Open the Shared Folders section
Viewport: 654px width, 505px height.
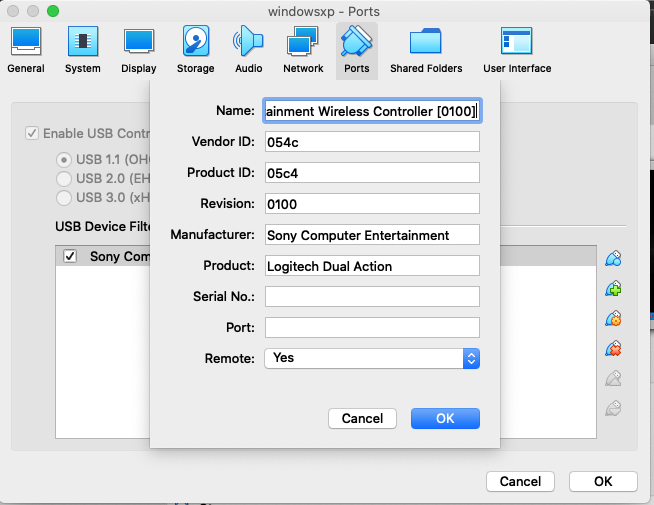click(x=426, y=50)
